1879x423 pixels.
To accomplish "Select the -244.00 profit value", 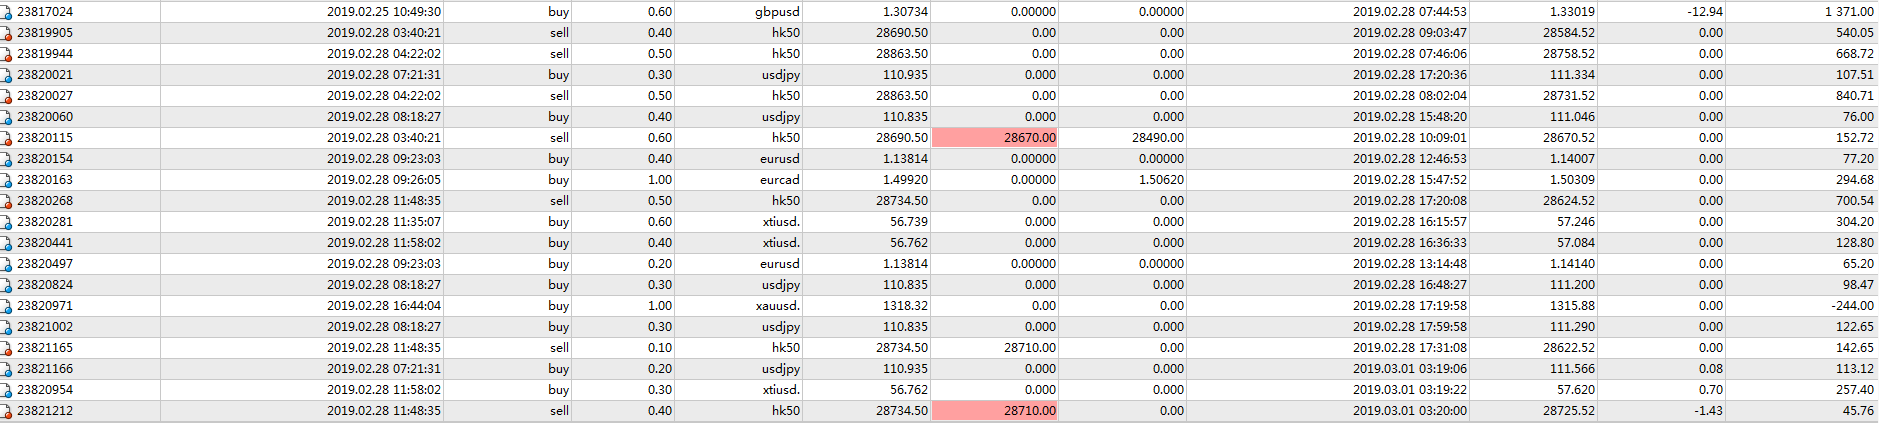I will coord(1853,306).
